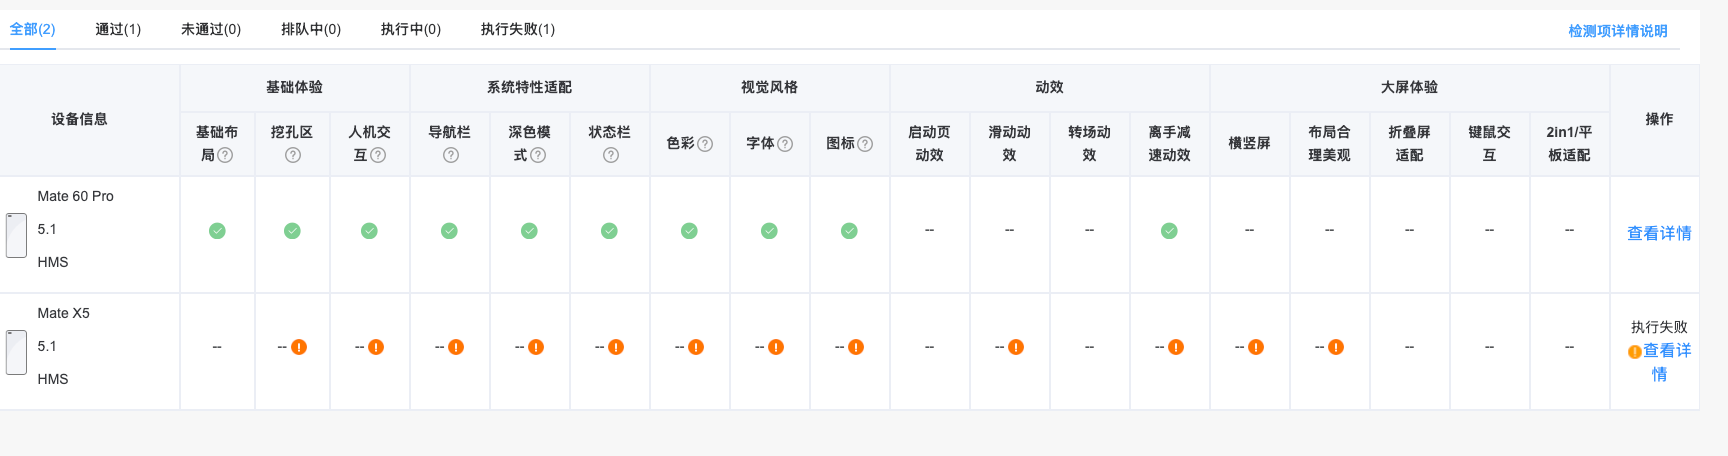Click help icon under 挖孔区
Image resolution: width=1728 pixels, height=456 pixels.
pyautogui.click(x=293, y=155)
